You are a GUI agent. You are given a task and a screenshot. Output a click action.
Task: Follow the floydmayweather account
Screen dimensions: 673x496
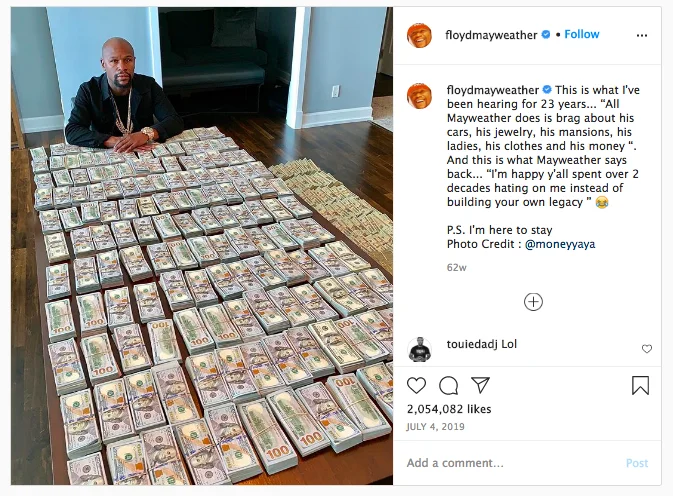(x=582, y=34)
